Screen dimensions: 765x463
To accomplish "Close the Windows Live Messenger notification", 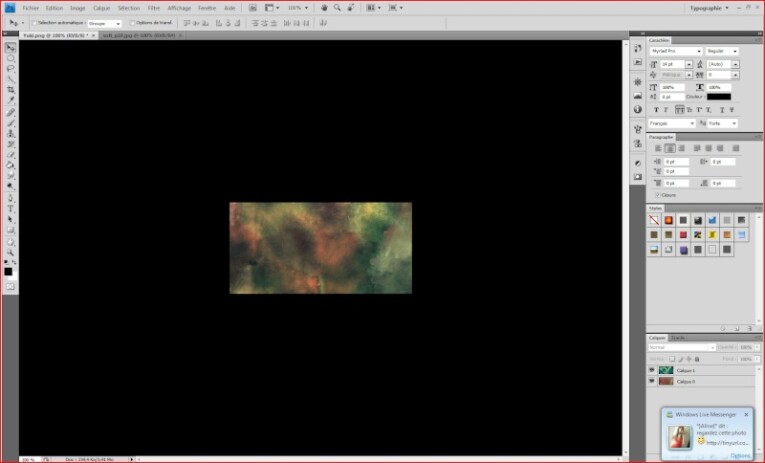I will [746, 415].
